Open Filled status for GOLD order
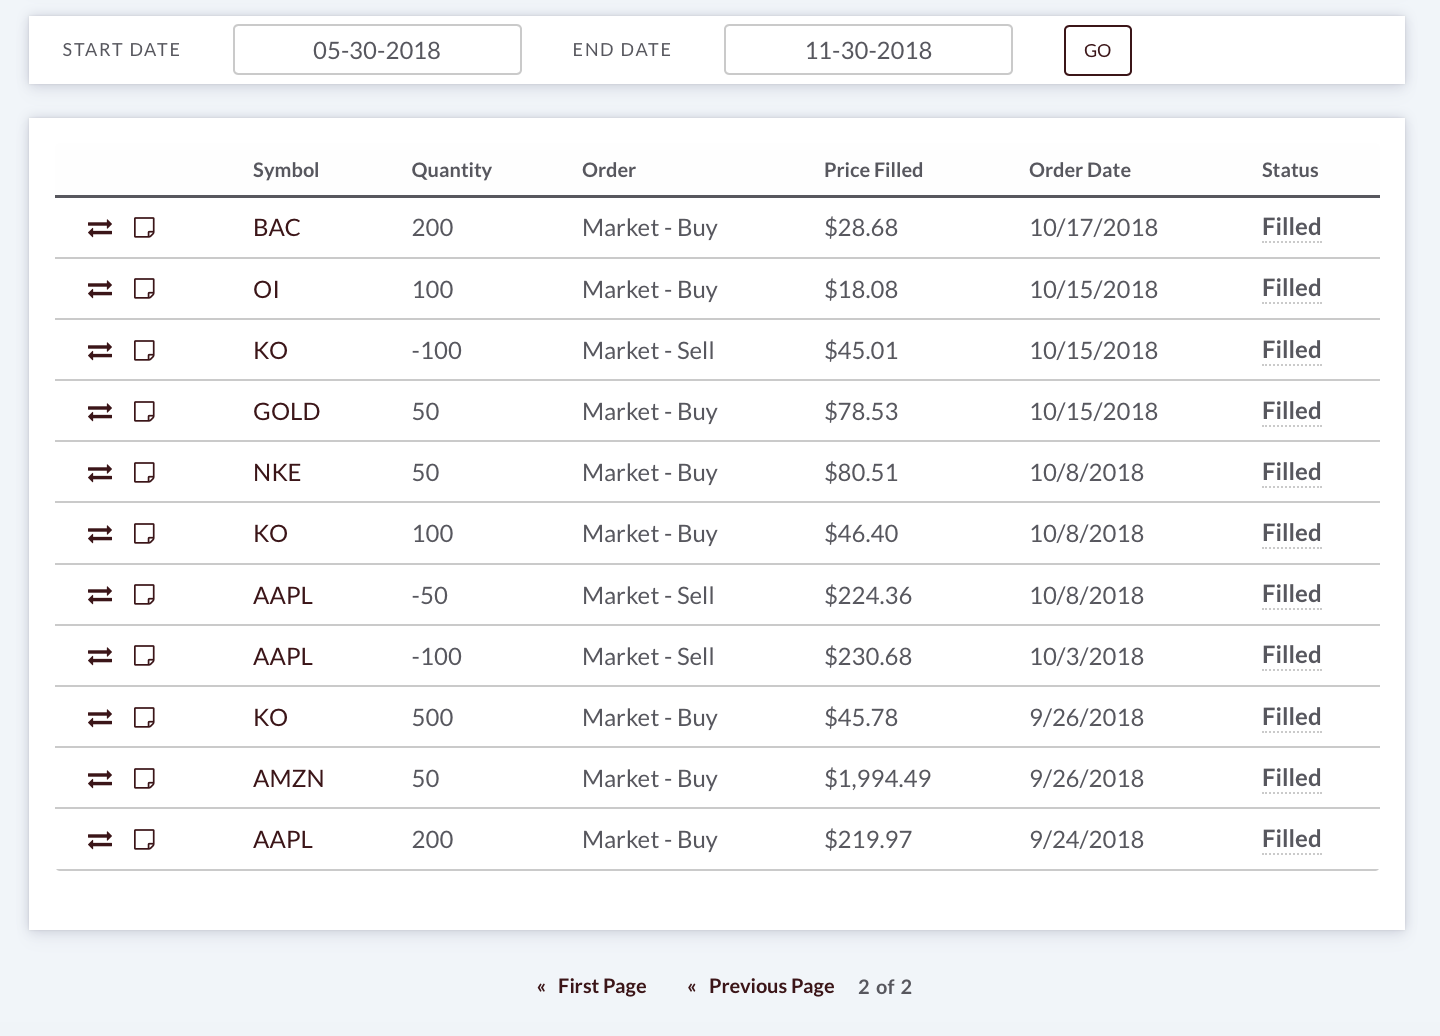The width and height of the screenshot is (1440, 1036). click(x=1291, y=411)
